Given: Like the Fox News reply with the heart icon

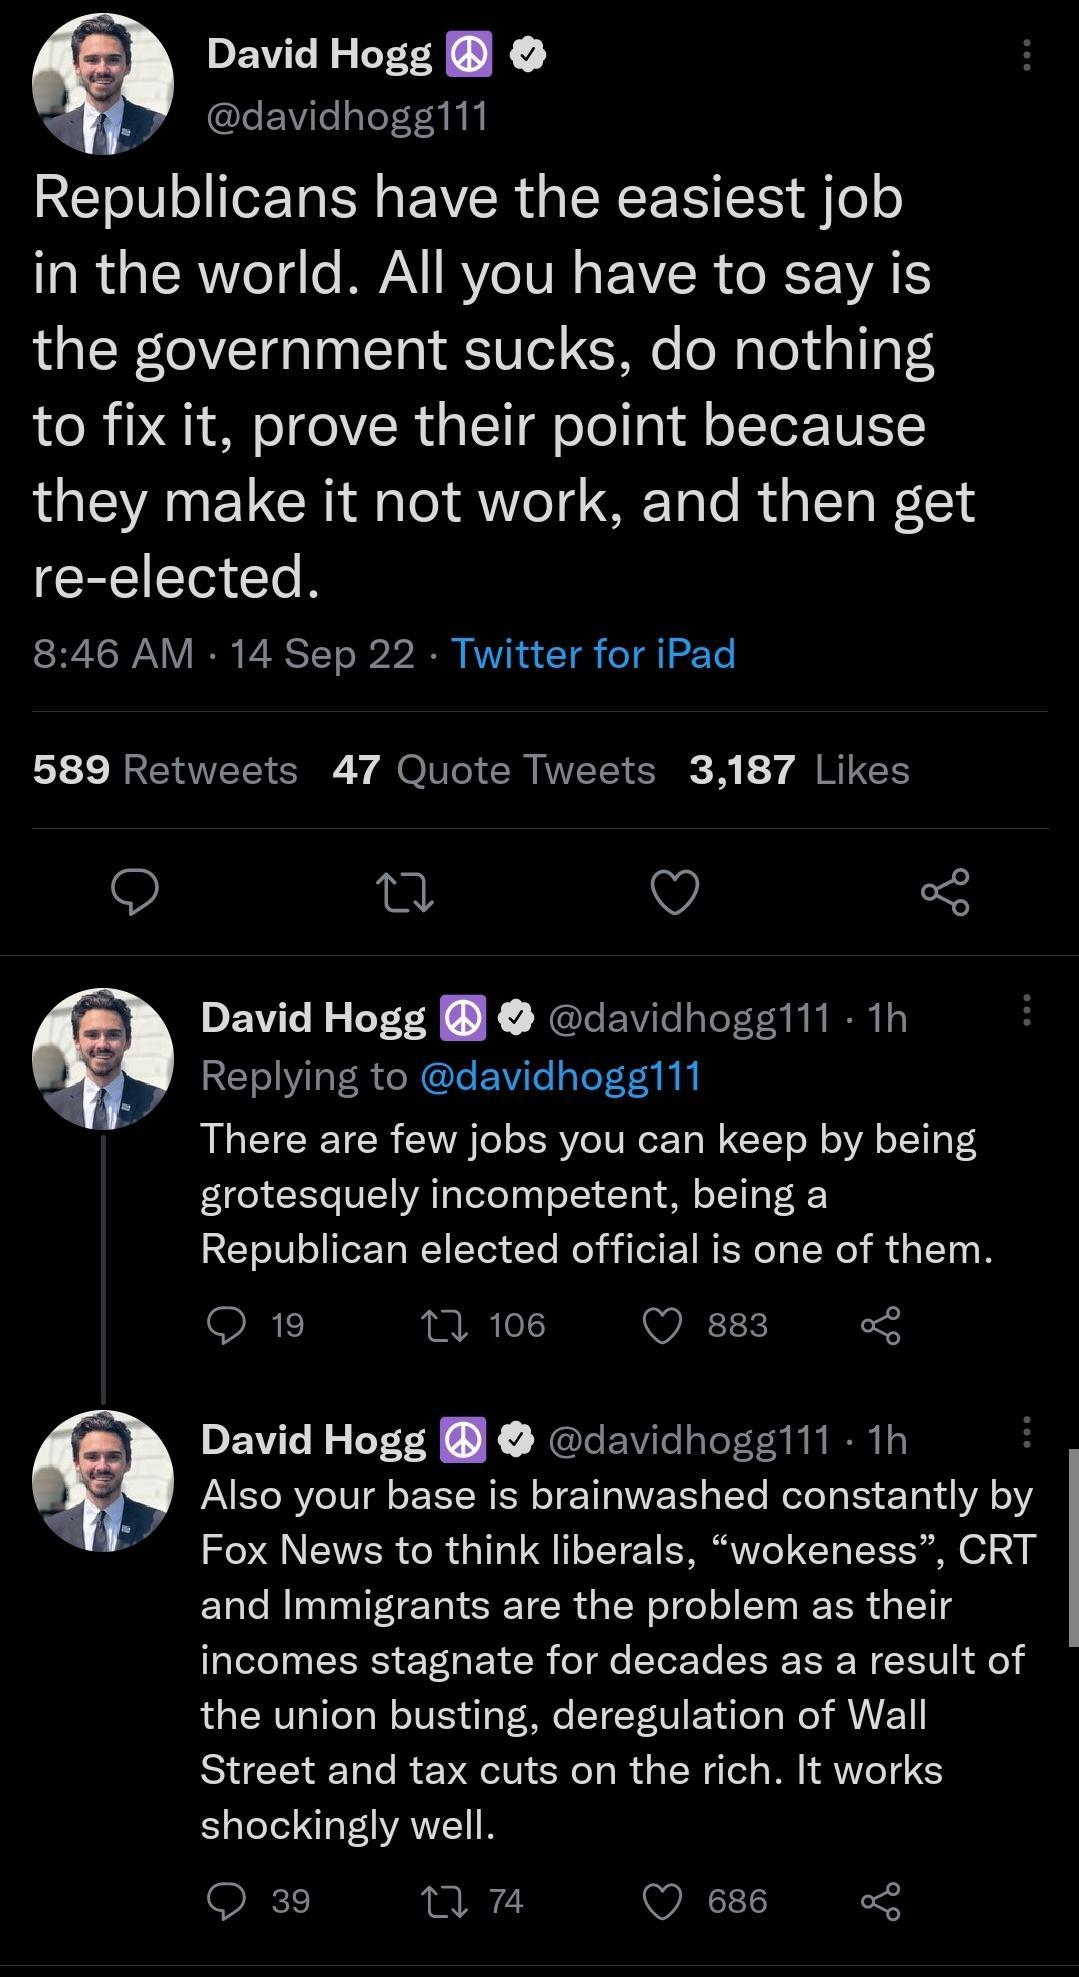Looking at the screenshot, I should pos(662,1903).
